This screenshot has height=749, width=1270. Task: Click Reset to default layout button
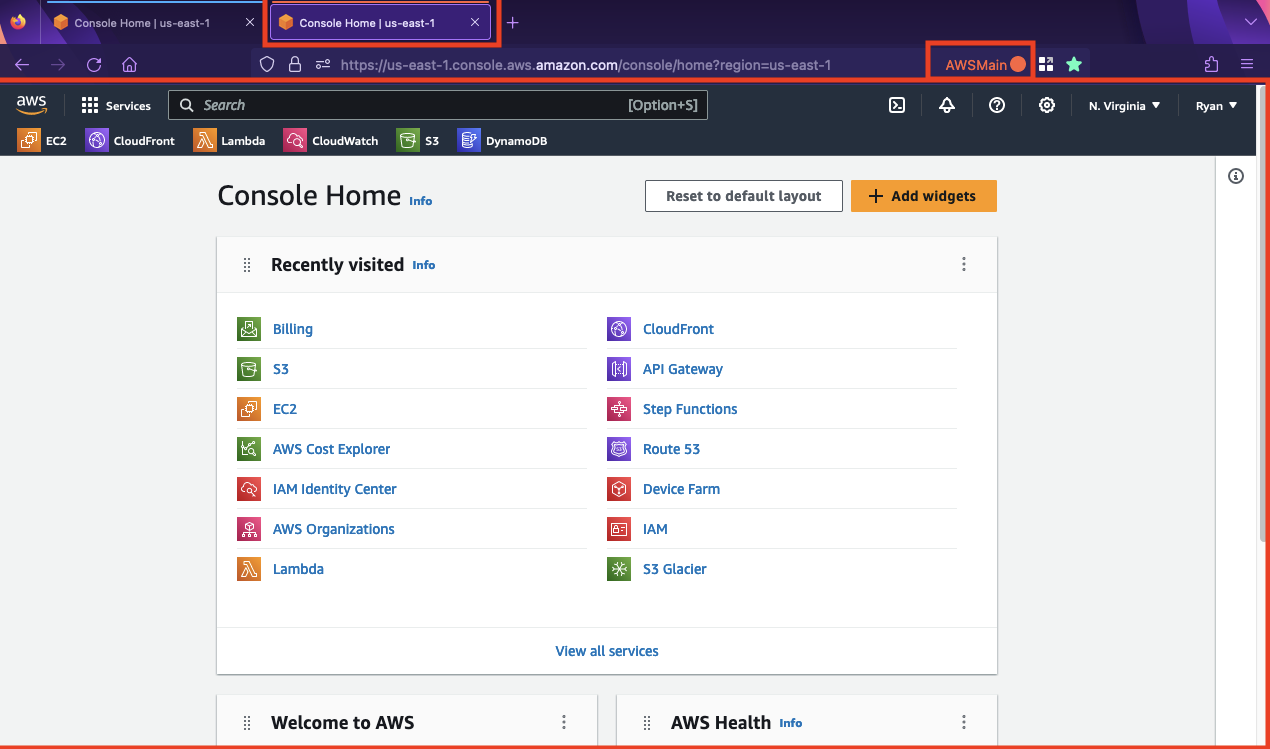tap(744, 196)
